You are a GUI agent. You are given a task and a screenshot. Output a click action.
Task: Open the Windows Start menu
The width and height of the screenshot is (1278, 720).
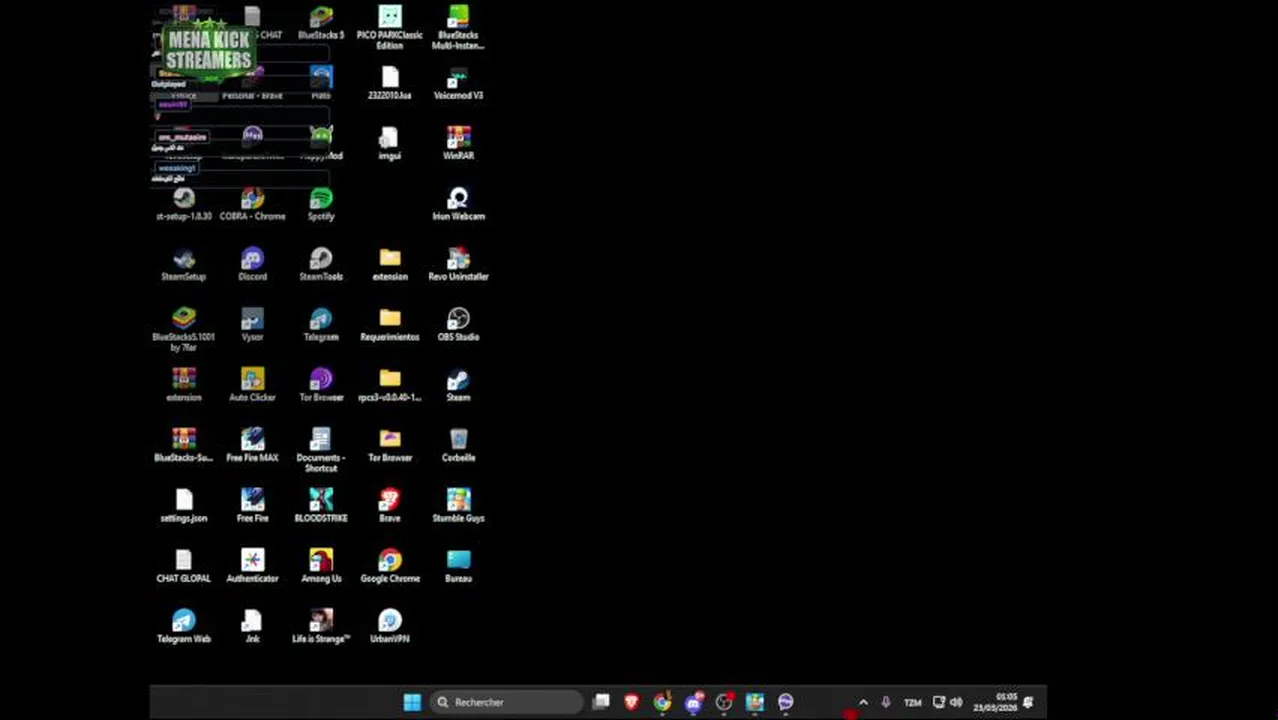pos(412,702)
